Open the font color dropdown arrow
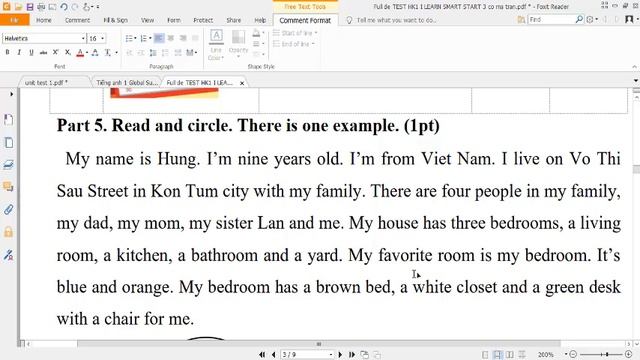 click(x=87, y=52)
